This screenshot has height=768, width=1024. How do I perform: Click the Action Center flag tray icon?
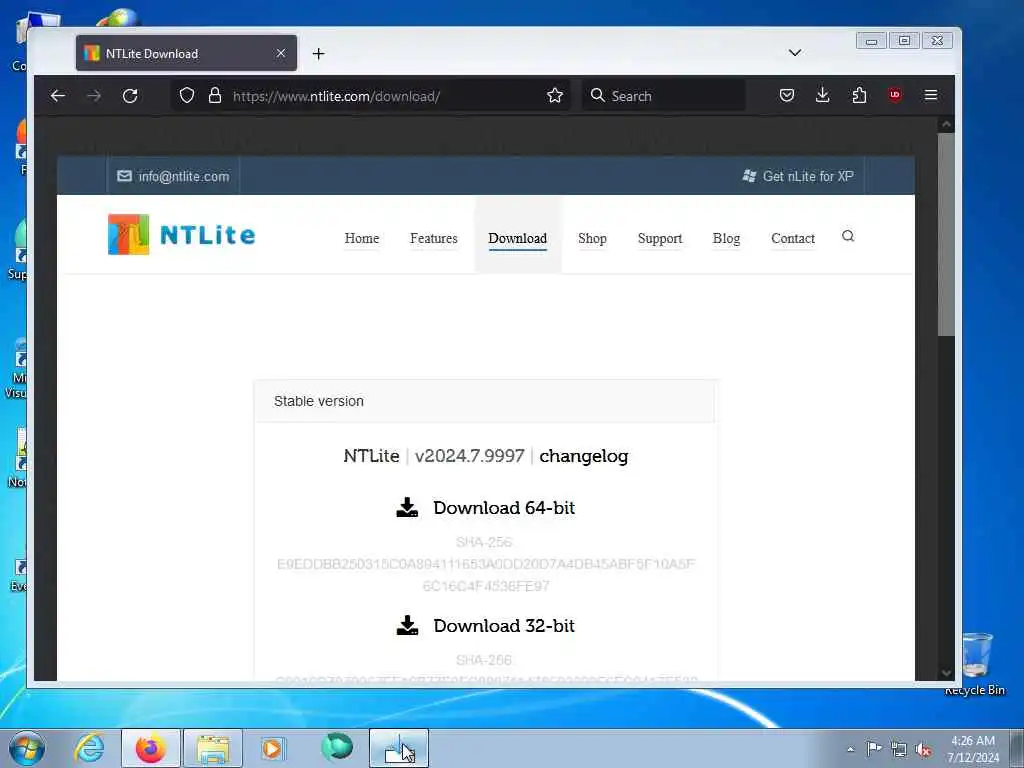(x=874, y=748)
